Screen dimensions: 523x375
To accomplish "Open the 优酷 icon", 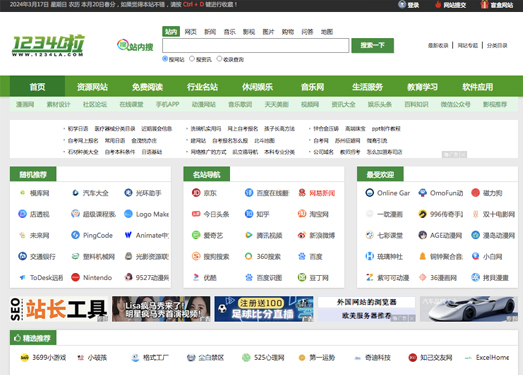I will click(196, 277).
